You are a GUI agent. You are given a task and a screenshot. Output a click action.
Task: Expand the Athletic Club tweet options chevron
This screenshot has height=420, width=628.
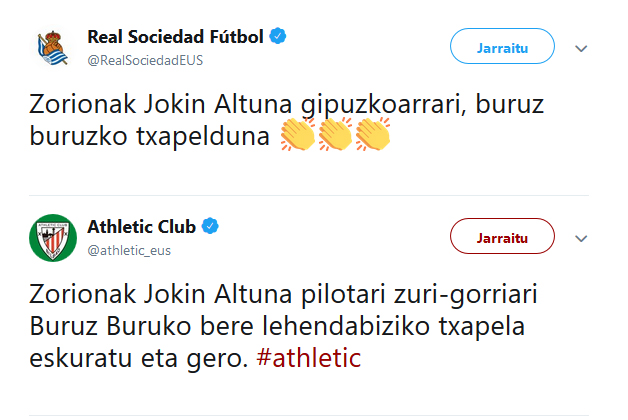[x=581, y=238]
